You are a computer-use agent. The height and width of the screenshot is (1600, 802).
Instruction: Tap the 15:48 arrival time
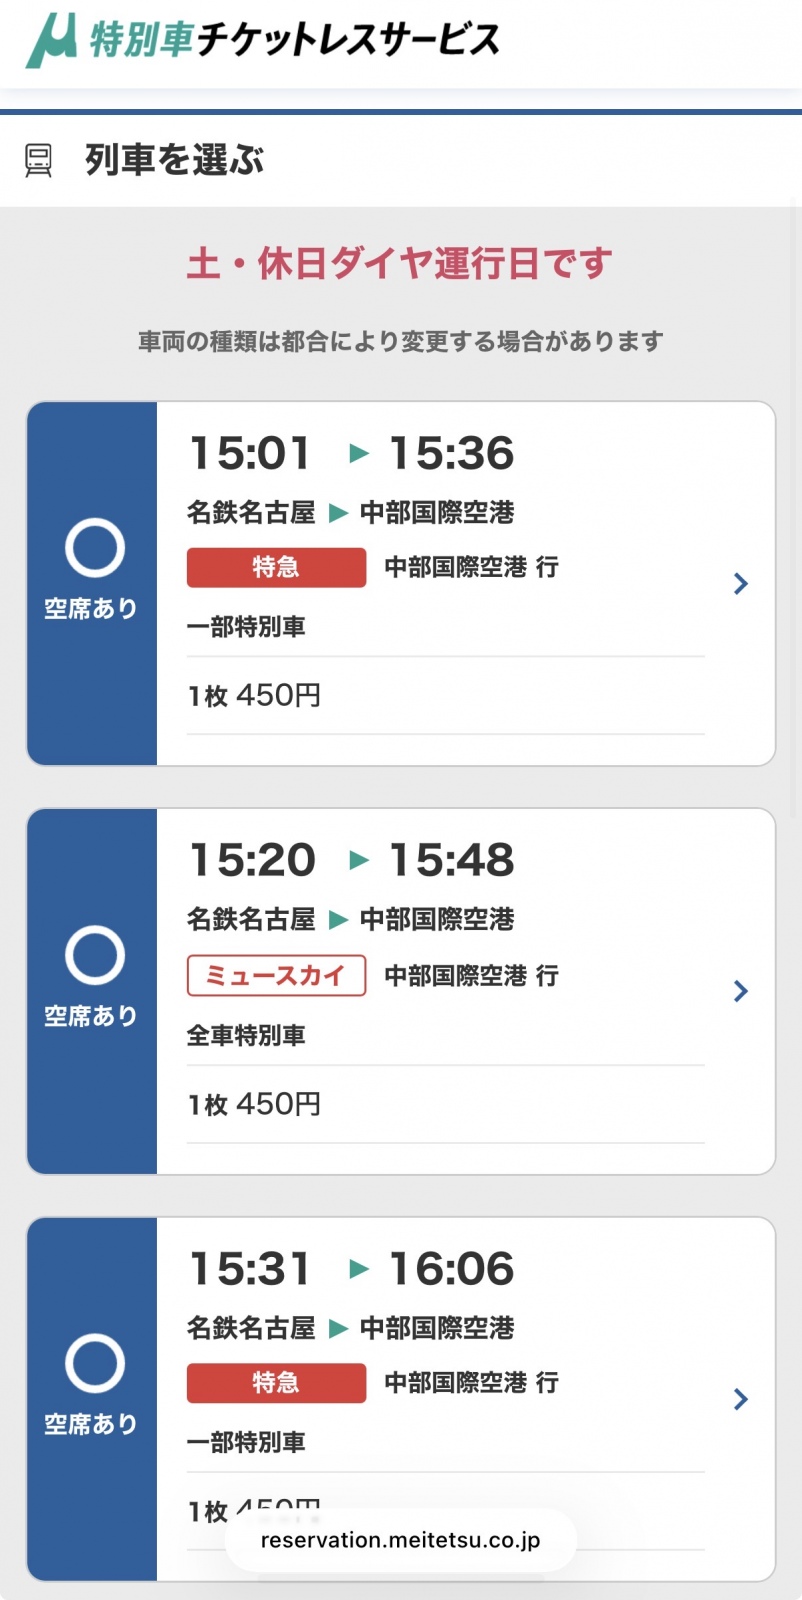tap(451, 860)
